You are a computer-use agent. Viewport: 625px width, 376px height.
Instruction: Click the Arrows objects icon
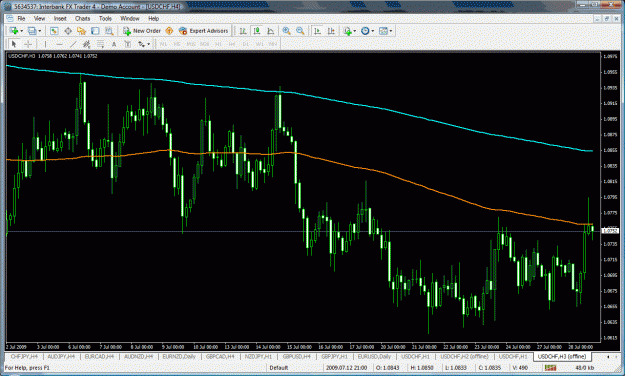click(142, 44)
